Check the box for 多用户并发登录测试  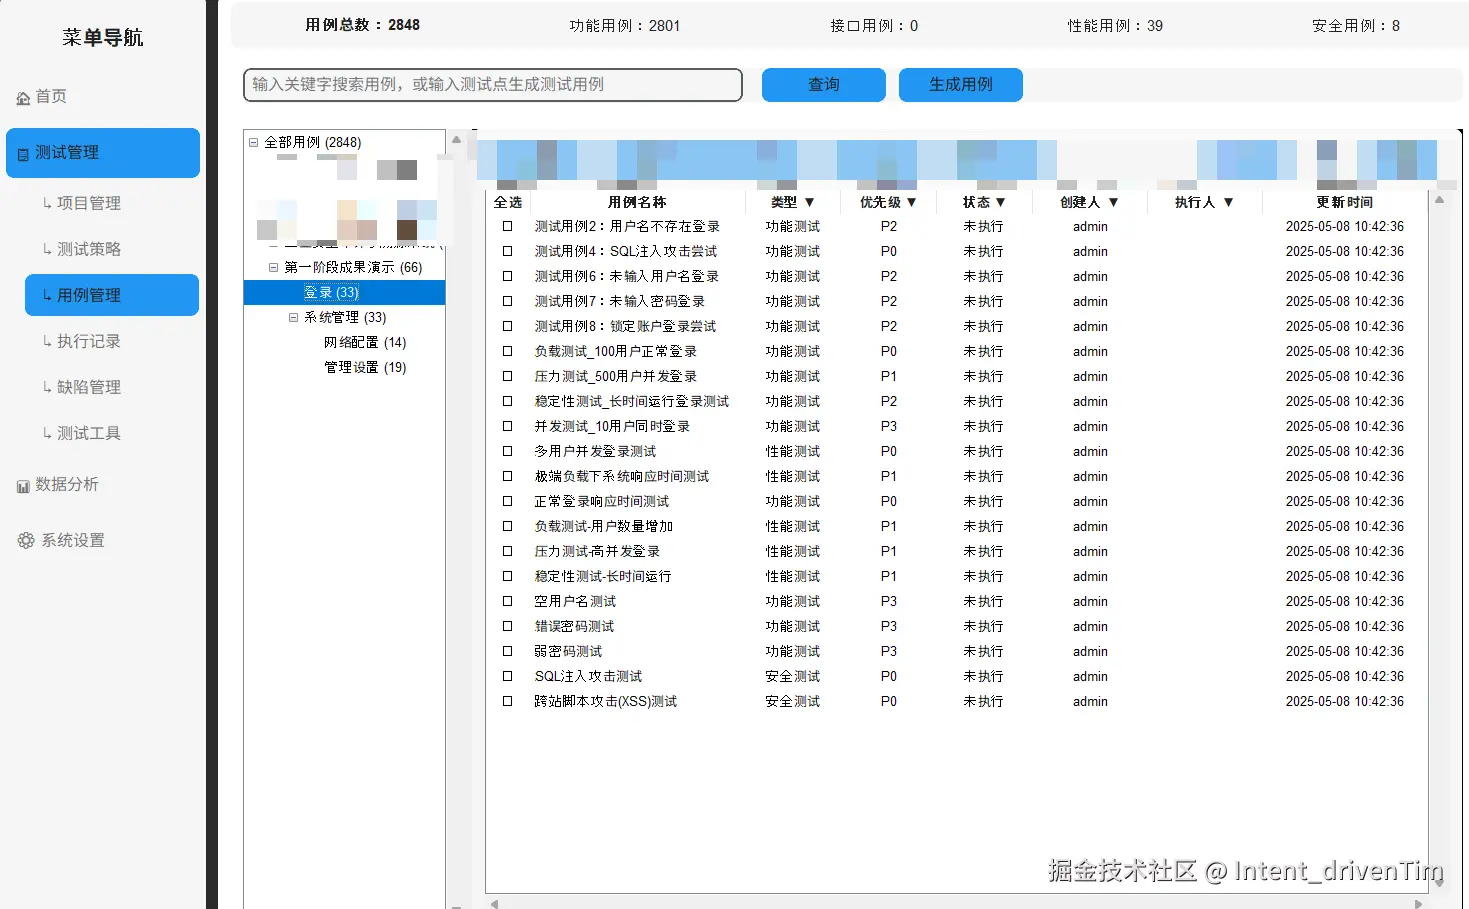pos(507,451)
